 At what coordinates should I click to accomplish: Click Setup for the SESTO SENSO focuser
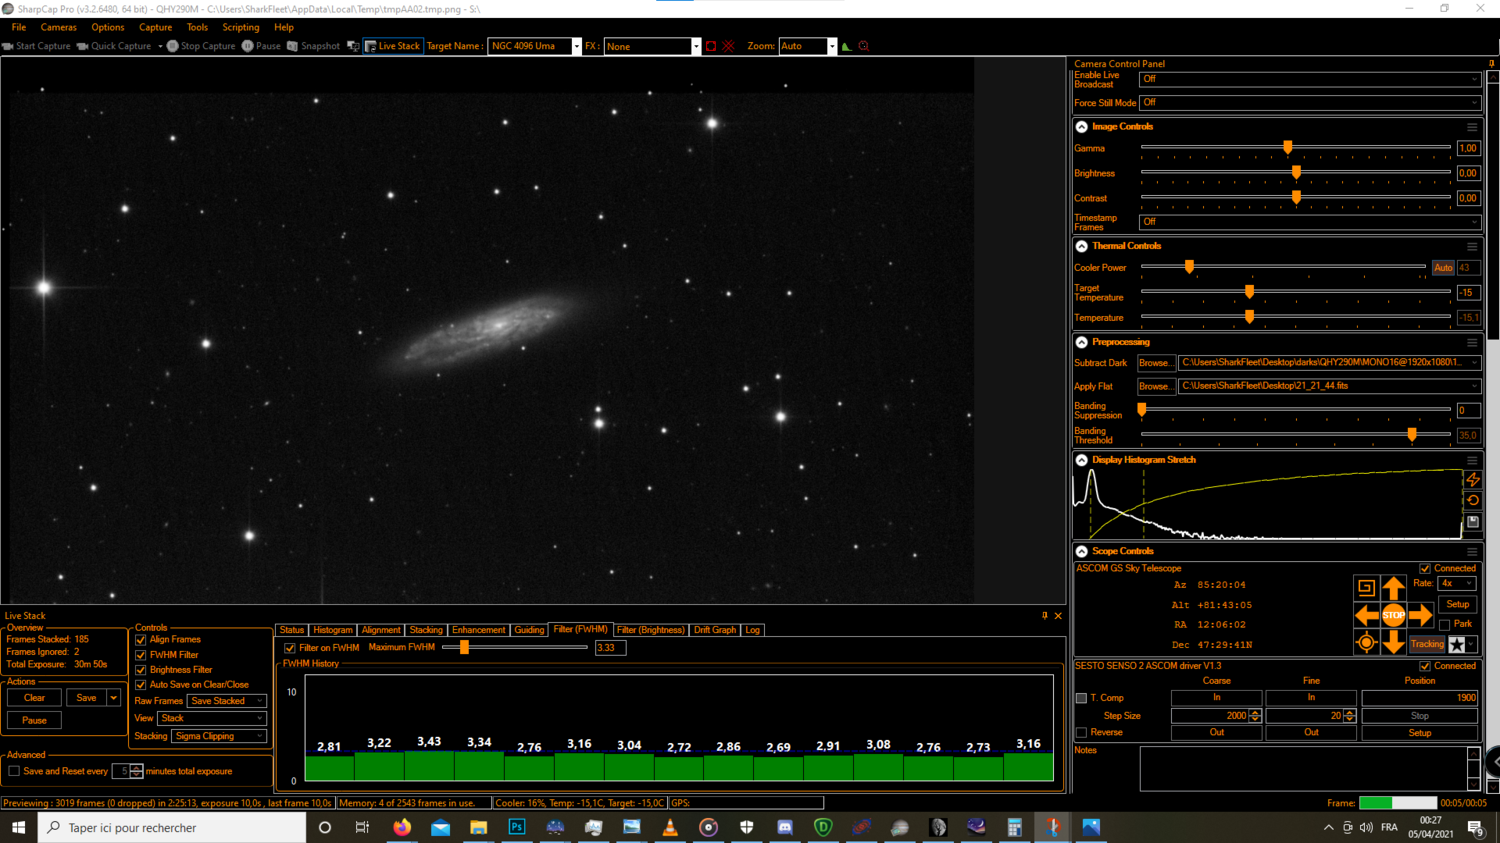point(1419,732)
